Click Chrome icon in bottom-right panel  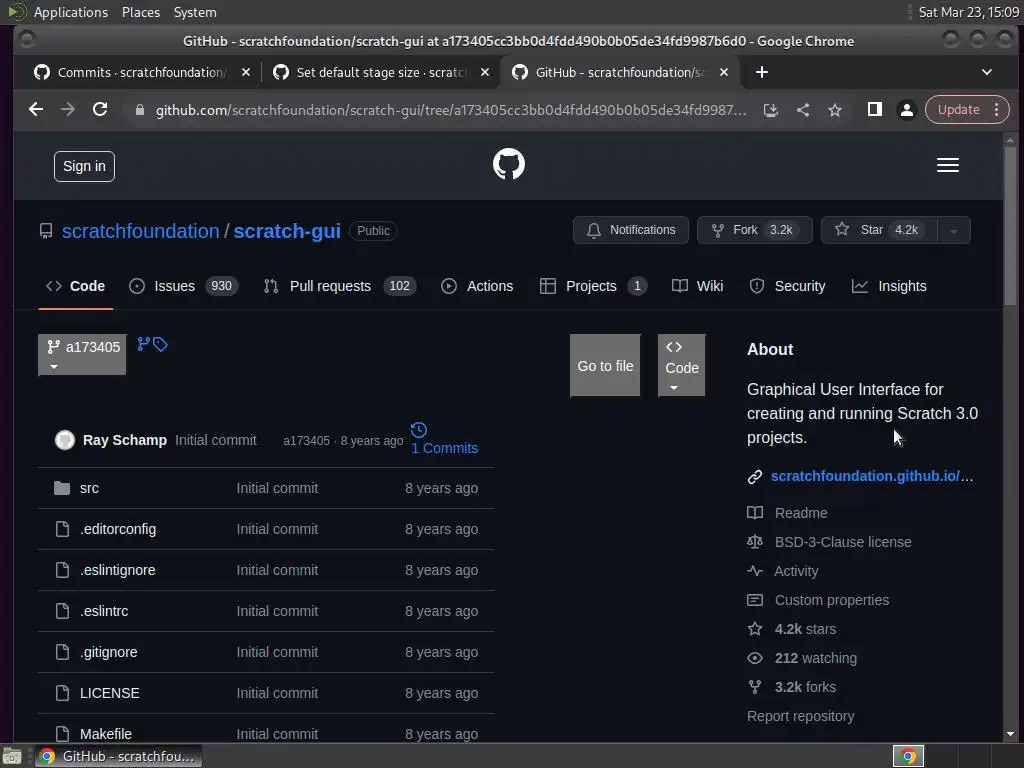[908, 756]
